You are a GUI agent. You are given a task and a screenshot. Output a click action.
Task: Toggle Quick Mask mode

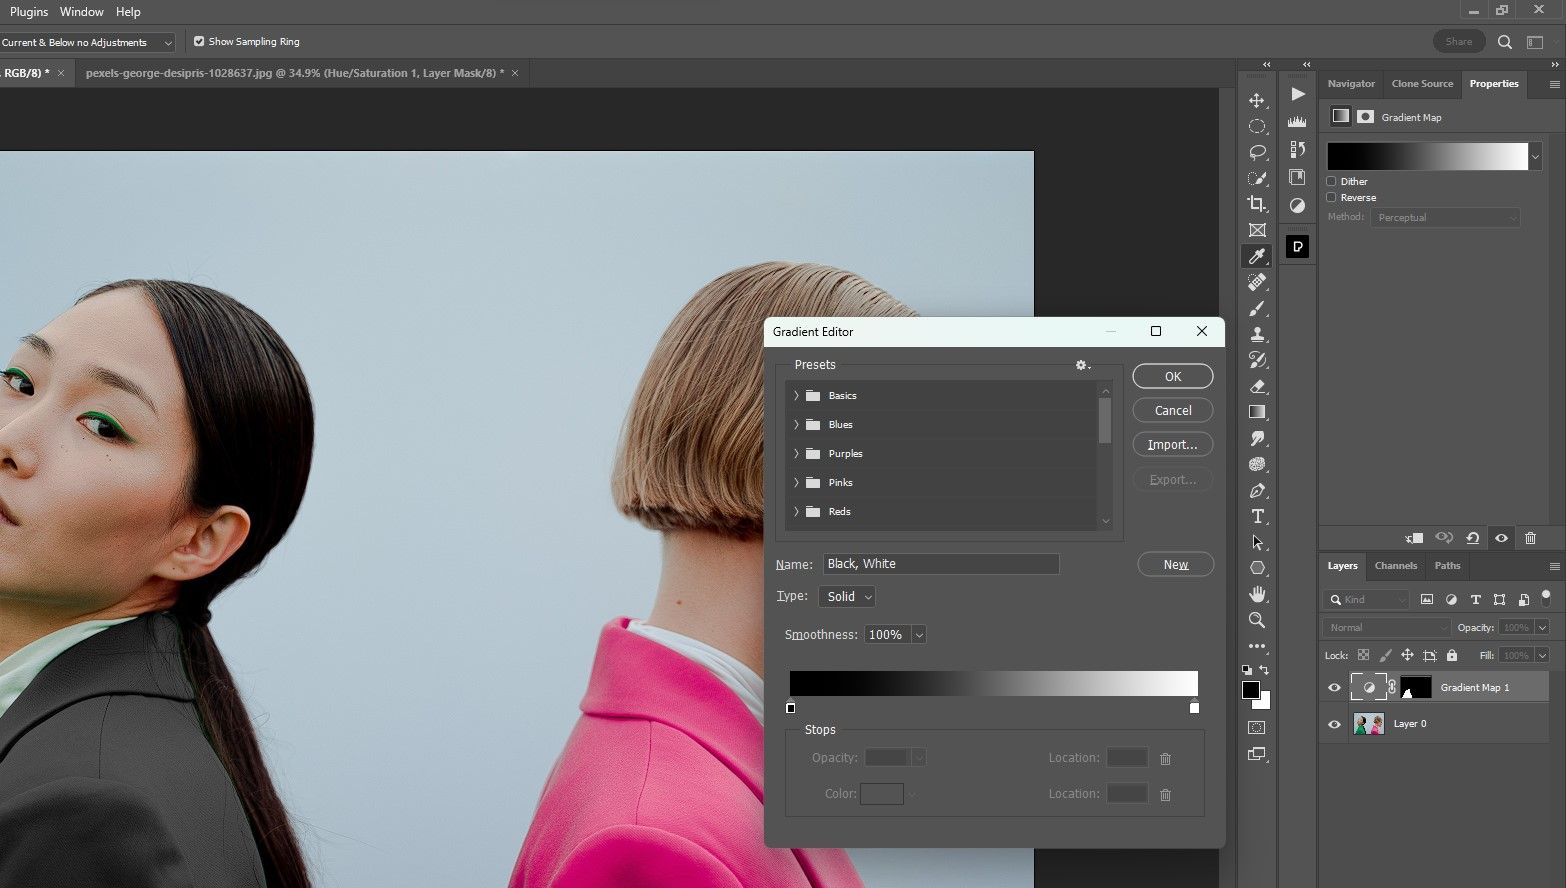click(x=1257, y=728)
